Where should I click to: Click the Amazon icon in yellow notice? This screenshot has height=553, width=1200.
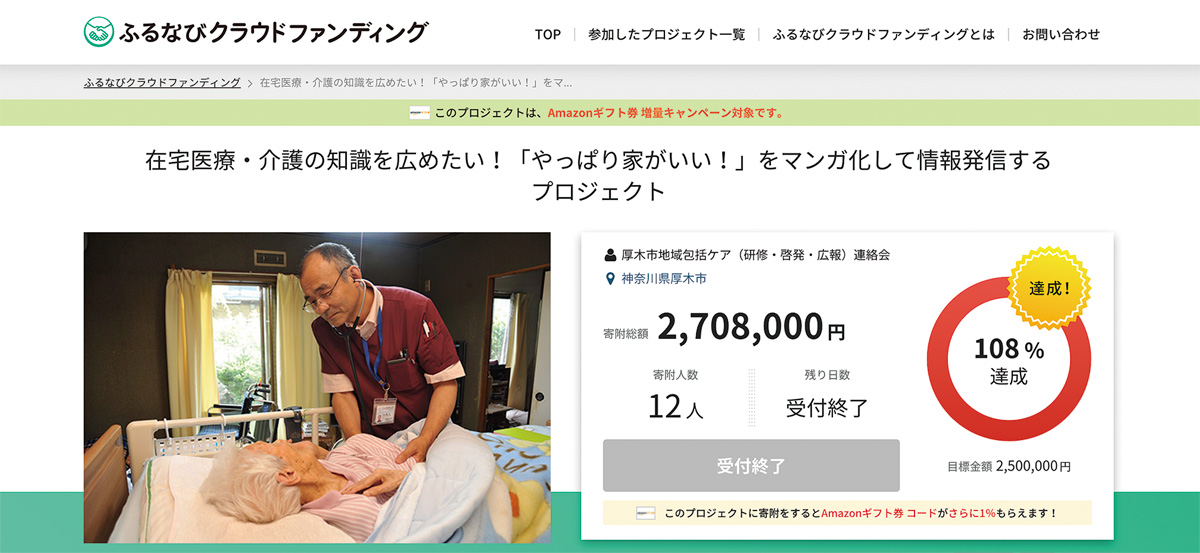pyautogui.click(x=646, y=513)
